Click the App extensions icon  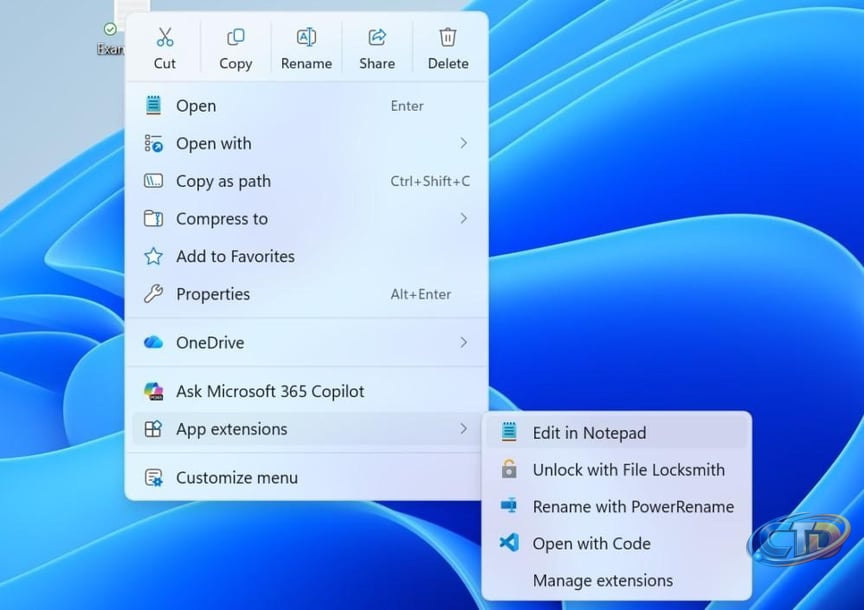(153, 429)
